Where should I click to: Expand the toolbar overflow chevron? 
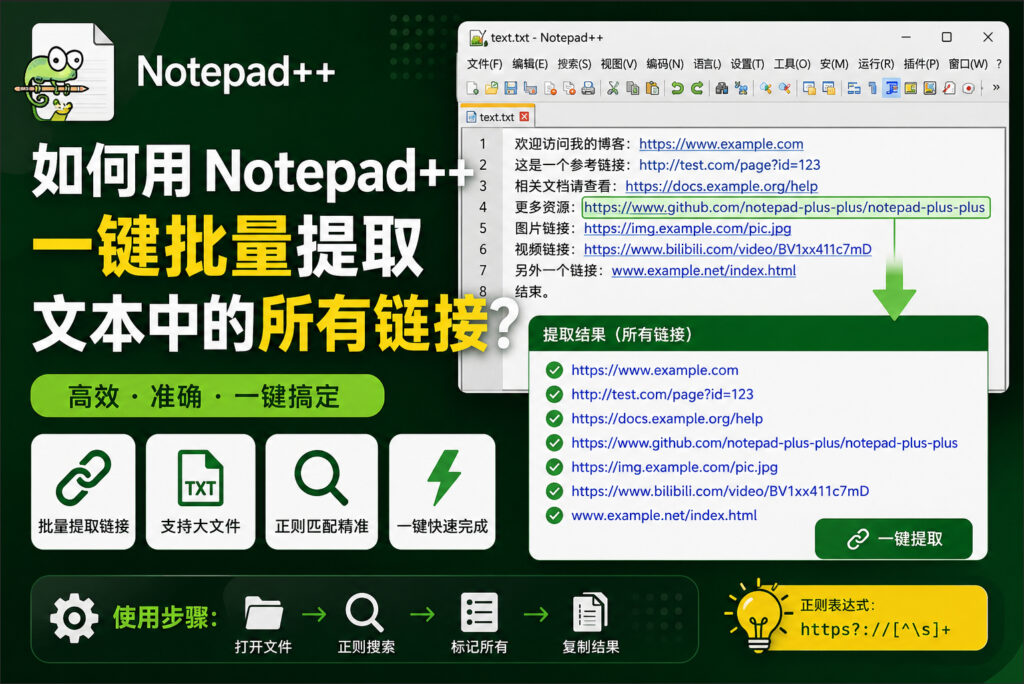click(x=995, y=87)
